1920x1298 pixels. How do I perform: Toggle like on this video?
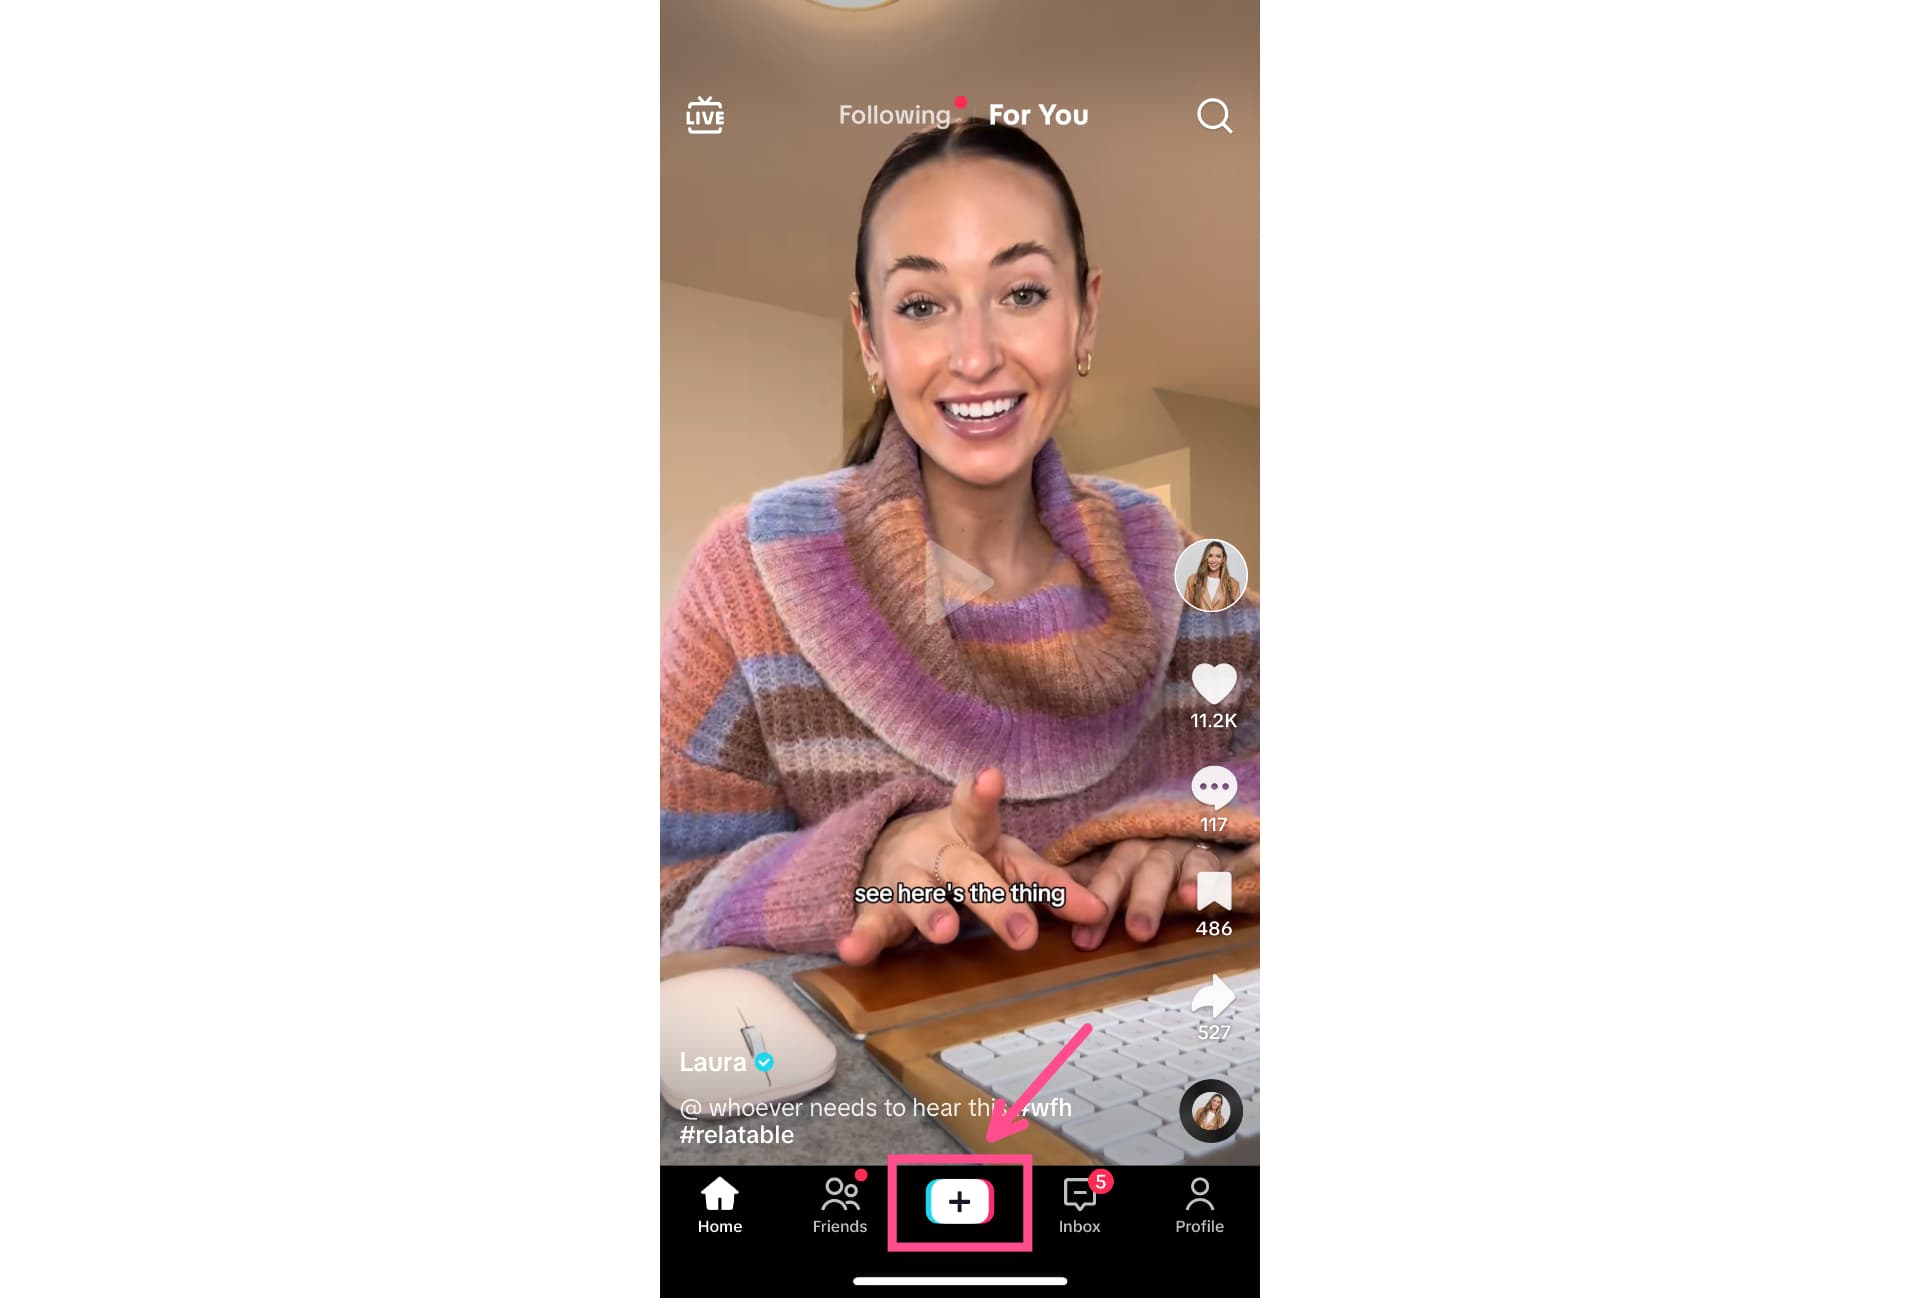coord(1213,682)
